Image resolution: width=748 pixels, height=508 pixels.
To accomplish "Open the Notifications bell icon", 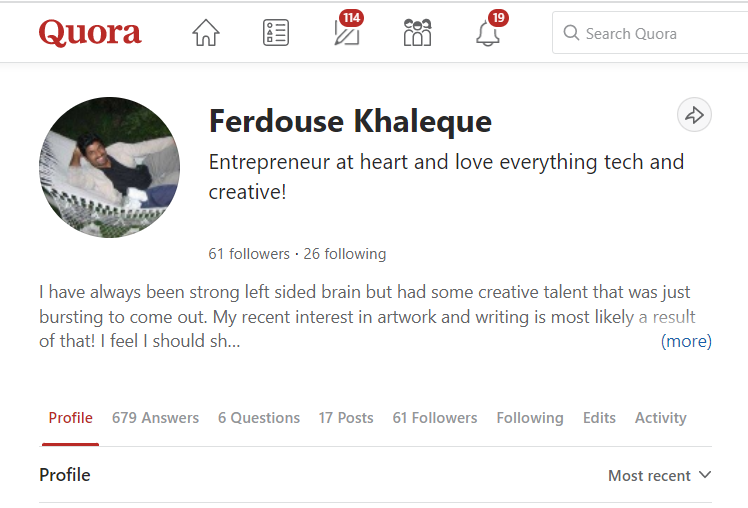I will click(488, 33).
